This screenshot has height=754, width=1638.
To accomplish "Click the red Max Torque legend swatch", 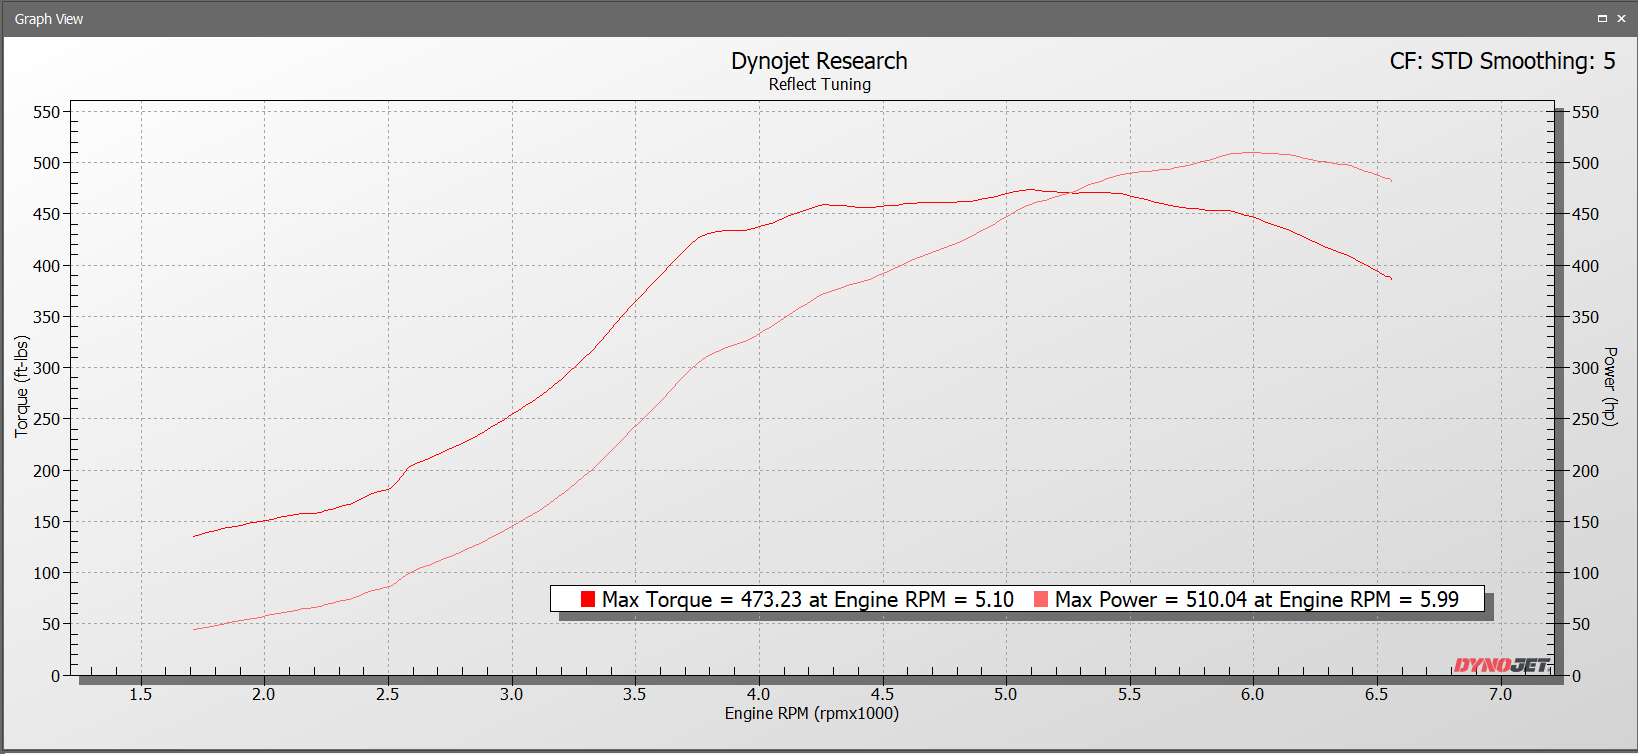I will pos(588,599).
